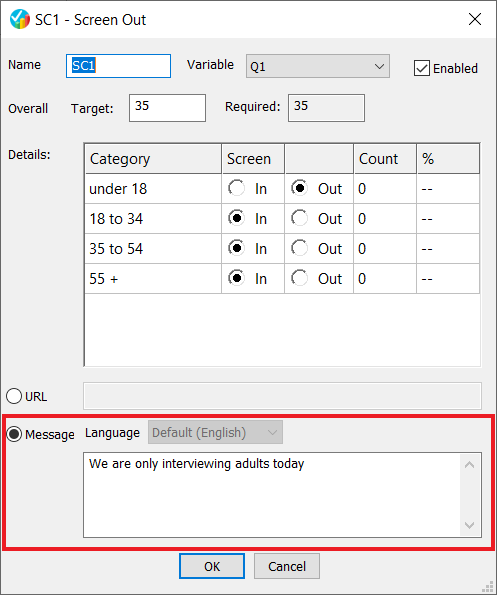Image resolution: width=497 pixels, height=595 pixels.
Task: Click the message box scroll down arrow
Action: point(470,525)
